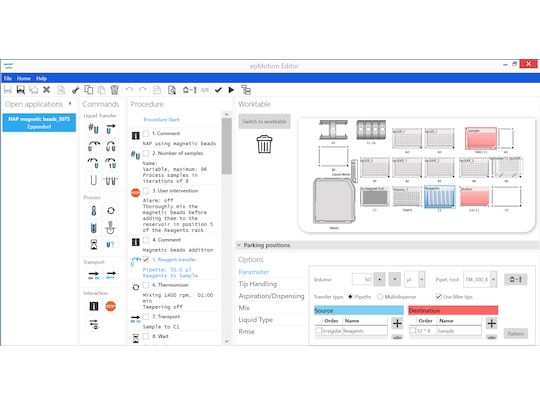Open the Aspiration/Dispensing options tab
This screenshot has height=405, width=540.
[271, 296]
